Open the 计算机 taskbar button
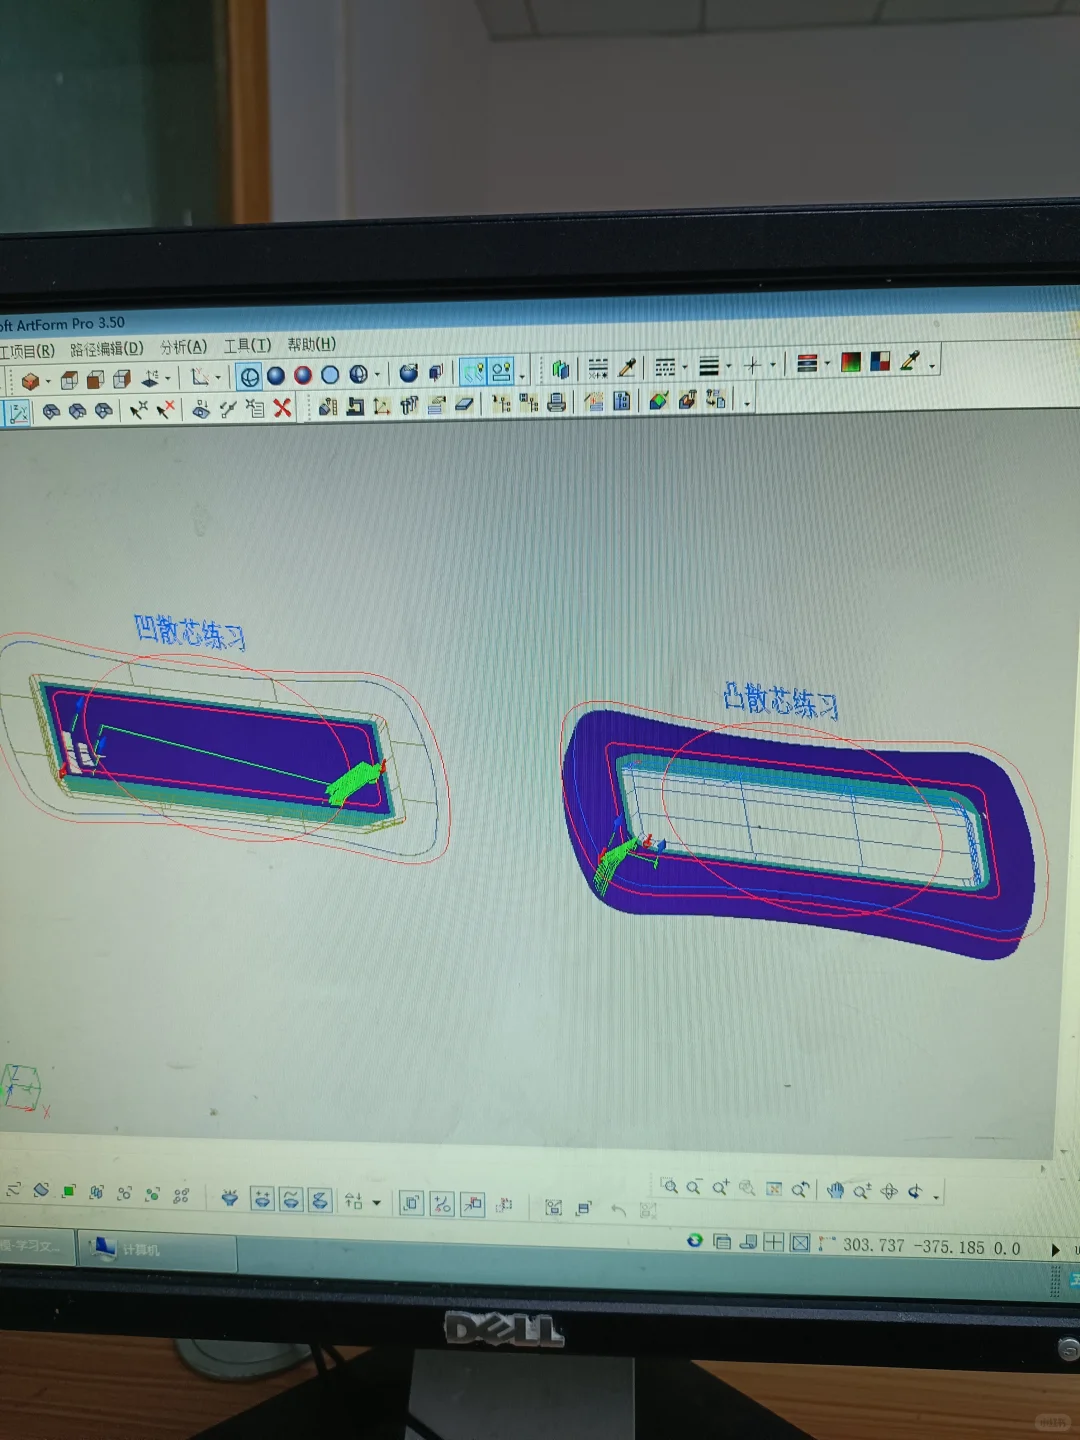Viewport: 1080px width, 1440px height. click(x=157, y=1250)
